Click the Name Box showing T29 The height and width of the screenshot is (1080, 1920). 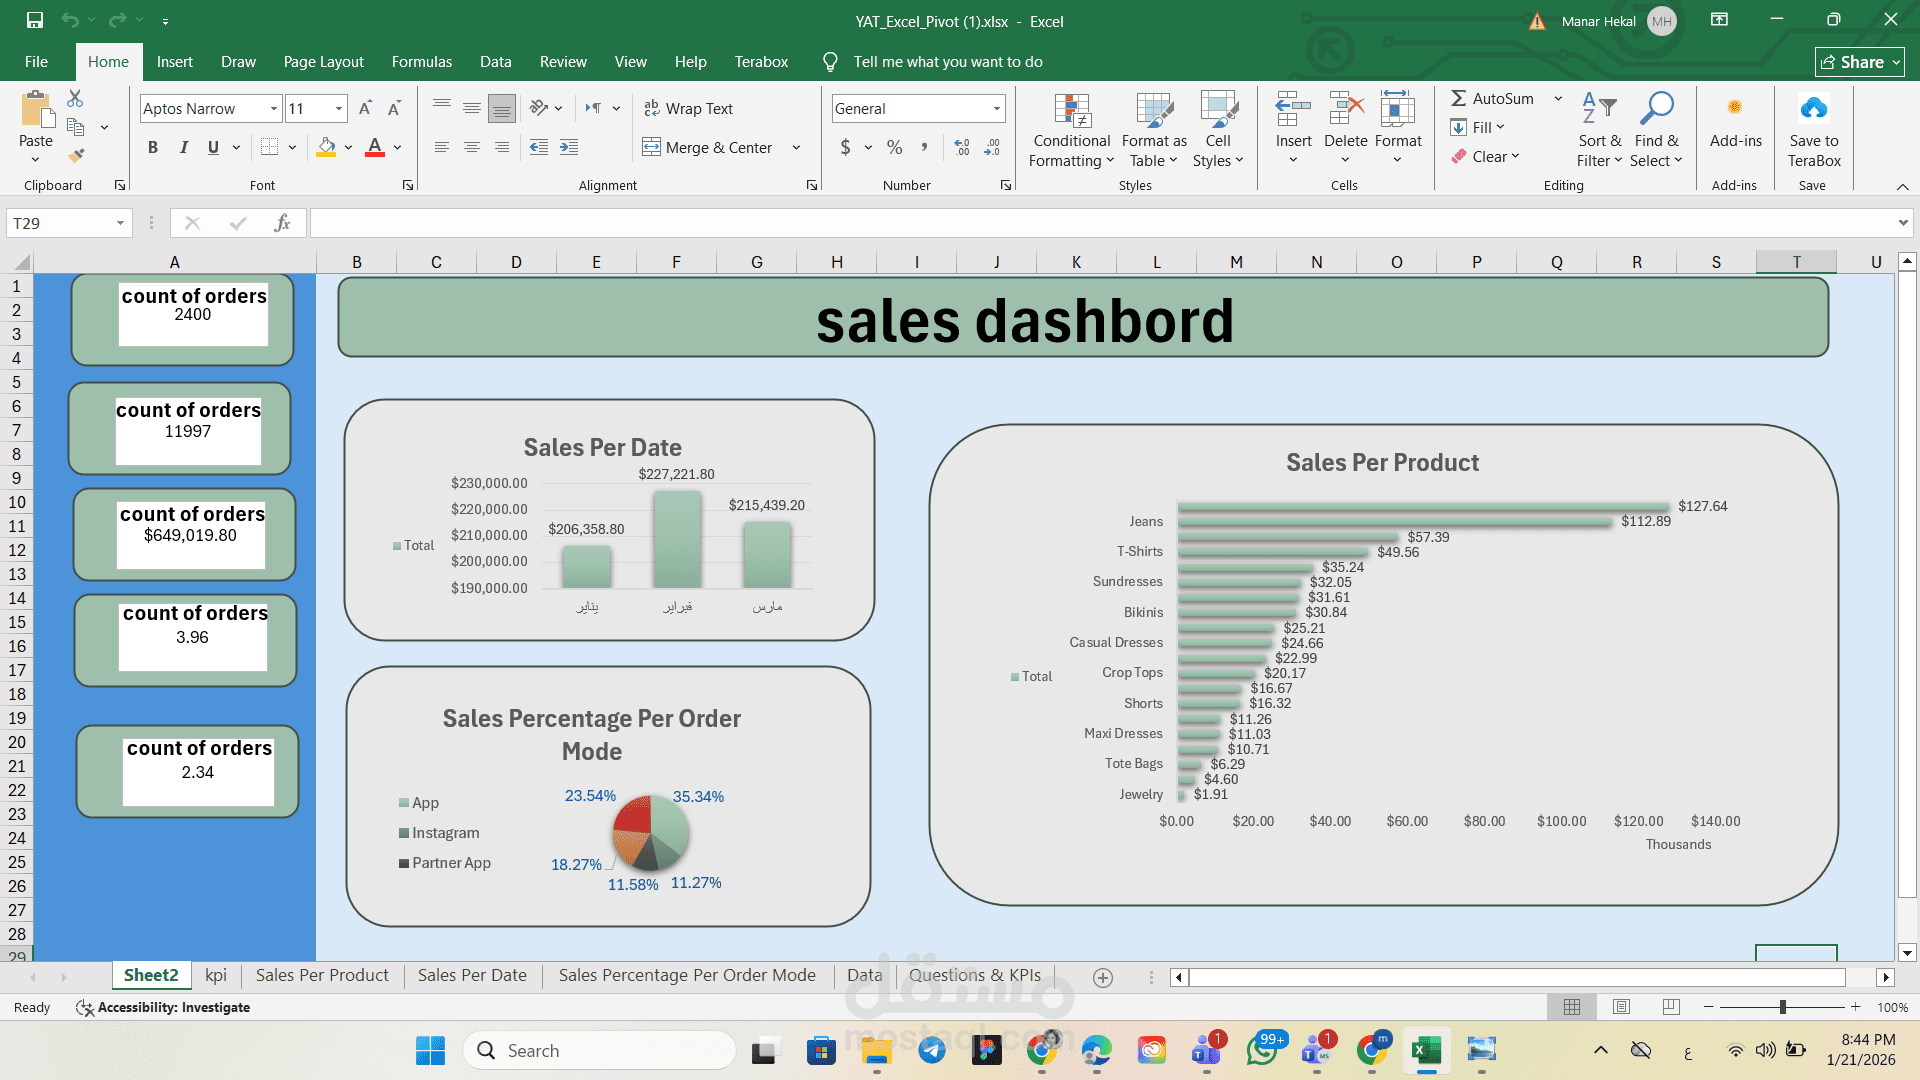60,223
